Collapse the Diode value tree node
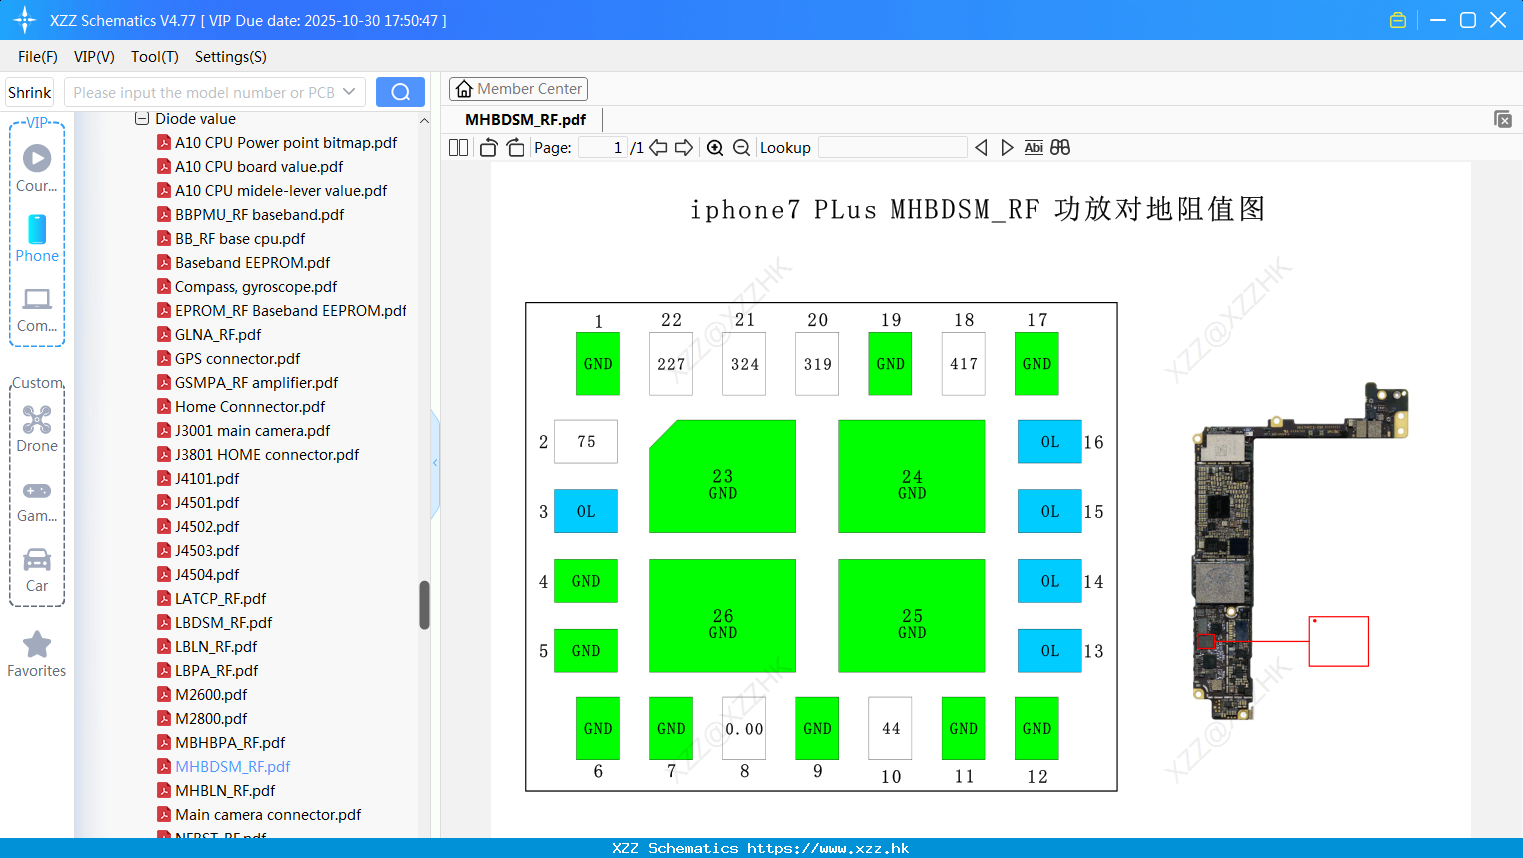This screenshot has width=1523, height=858. point(142,119)
